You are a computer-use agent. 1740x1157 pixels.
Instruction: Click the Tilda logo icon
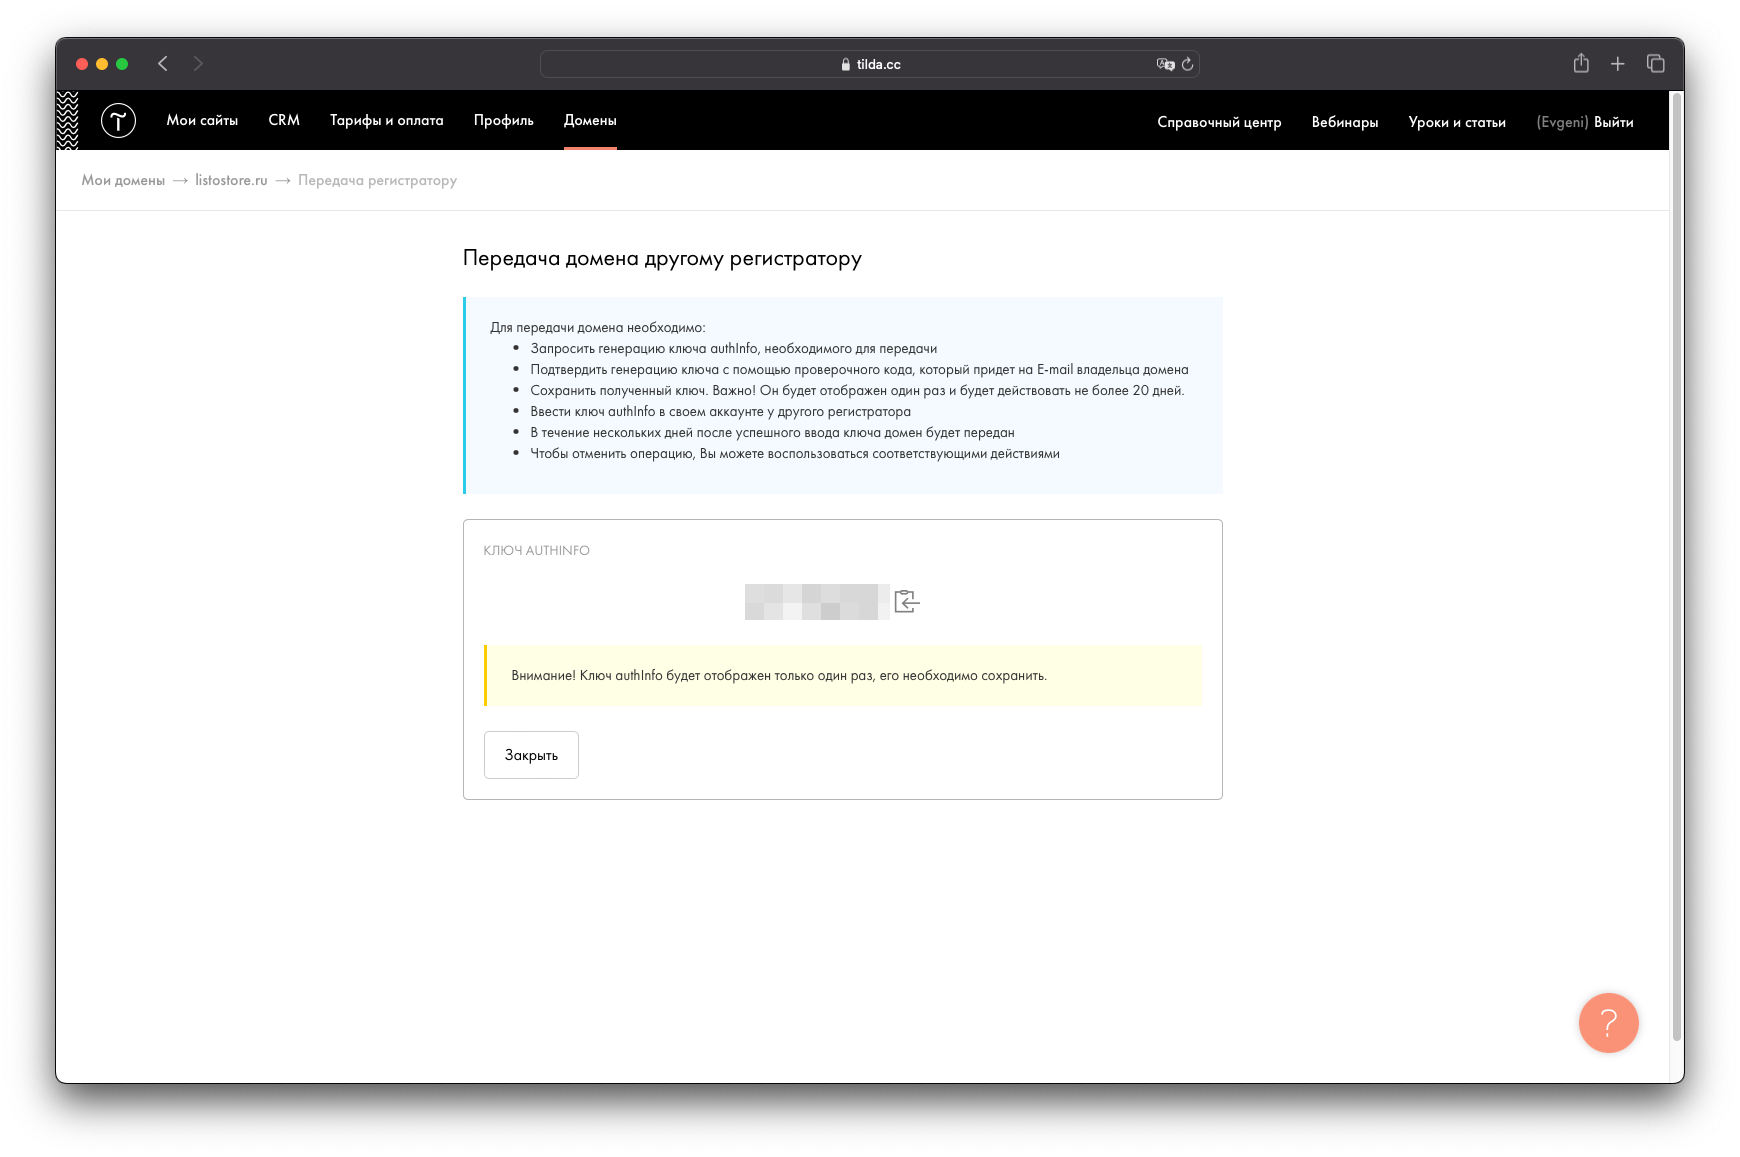click(118, 121)
